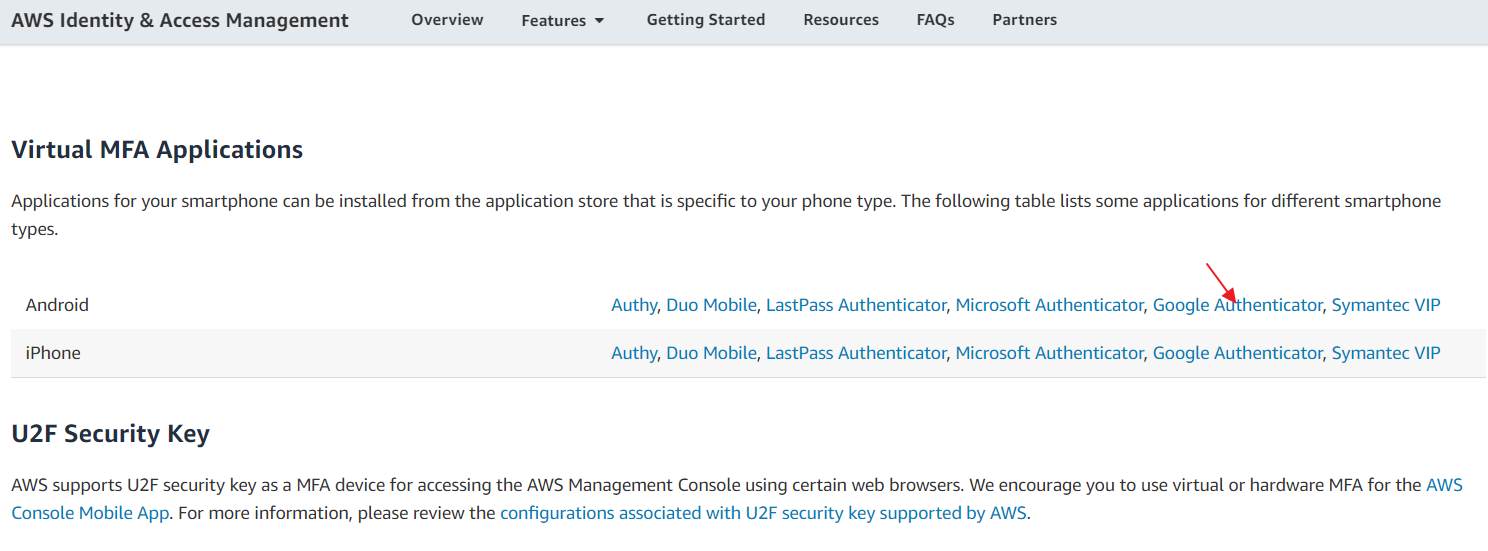The width and height of the screenshot is (1488, 551).
Task: Click Microsoft Authenticator in iPhone row
Action: pos(1049,353)
